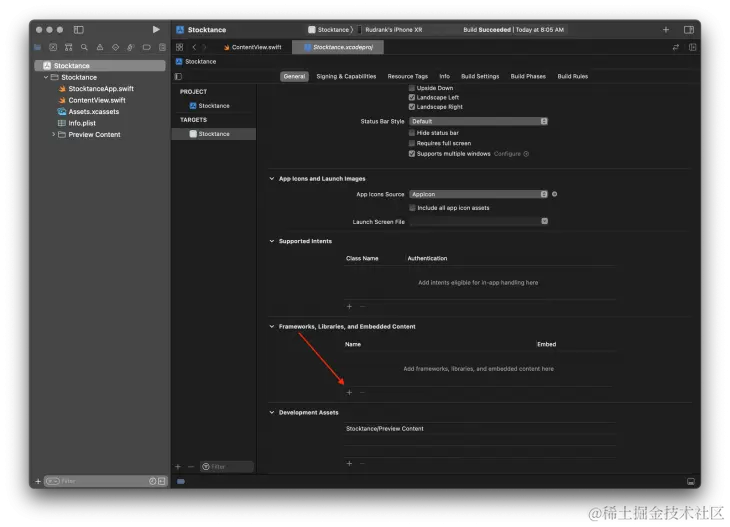Open Launch Screen File dropdown

pyautogui.click(x=478, y=222)
